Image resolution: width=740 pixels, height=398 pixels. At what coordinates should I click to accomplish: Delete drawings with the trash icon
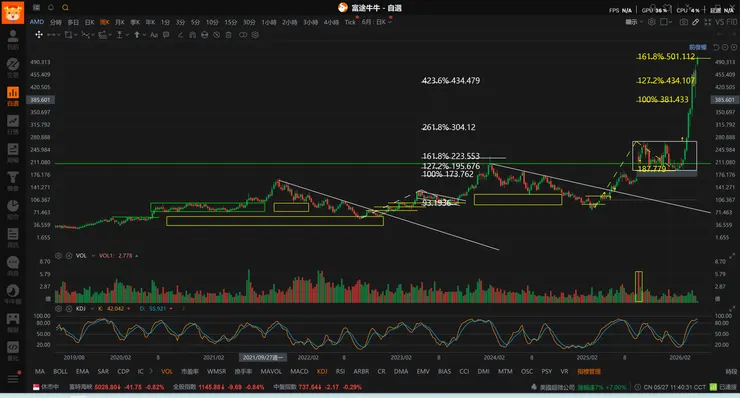(228, 34)
